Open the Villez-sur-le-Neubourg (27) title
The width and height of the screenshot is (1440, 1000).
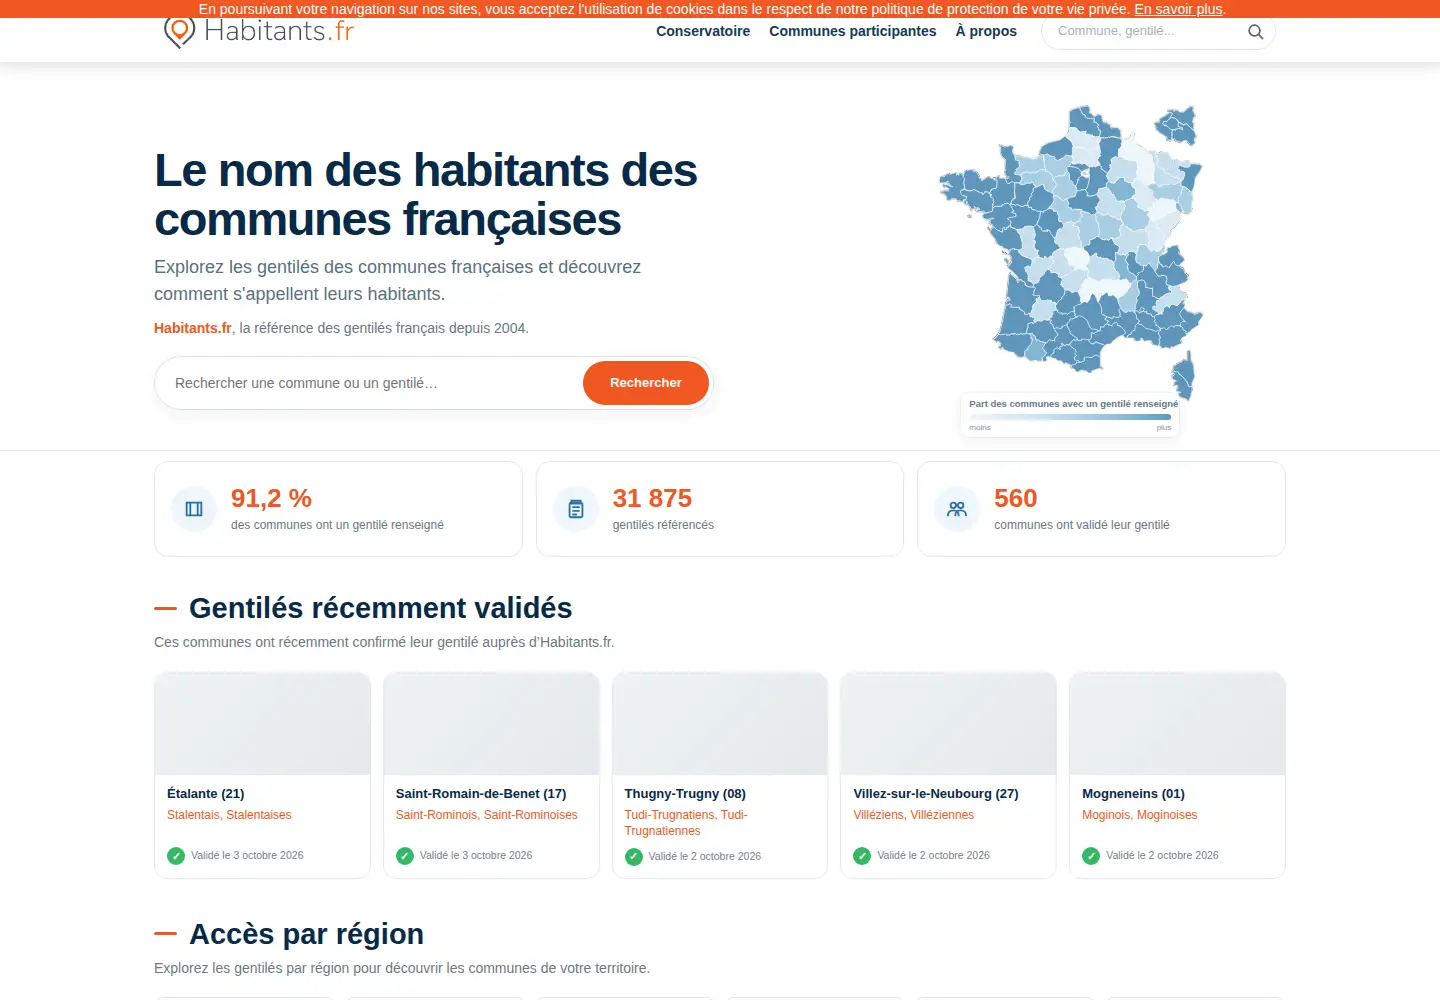[936, 794]
